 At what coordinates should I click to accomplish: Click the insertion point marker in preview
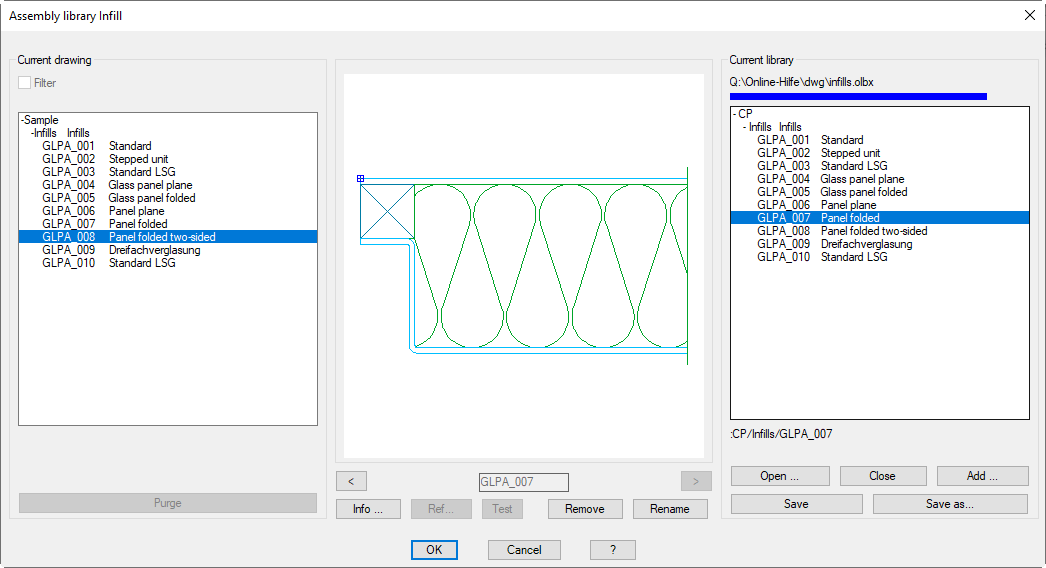click(x=360, y=179)
